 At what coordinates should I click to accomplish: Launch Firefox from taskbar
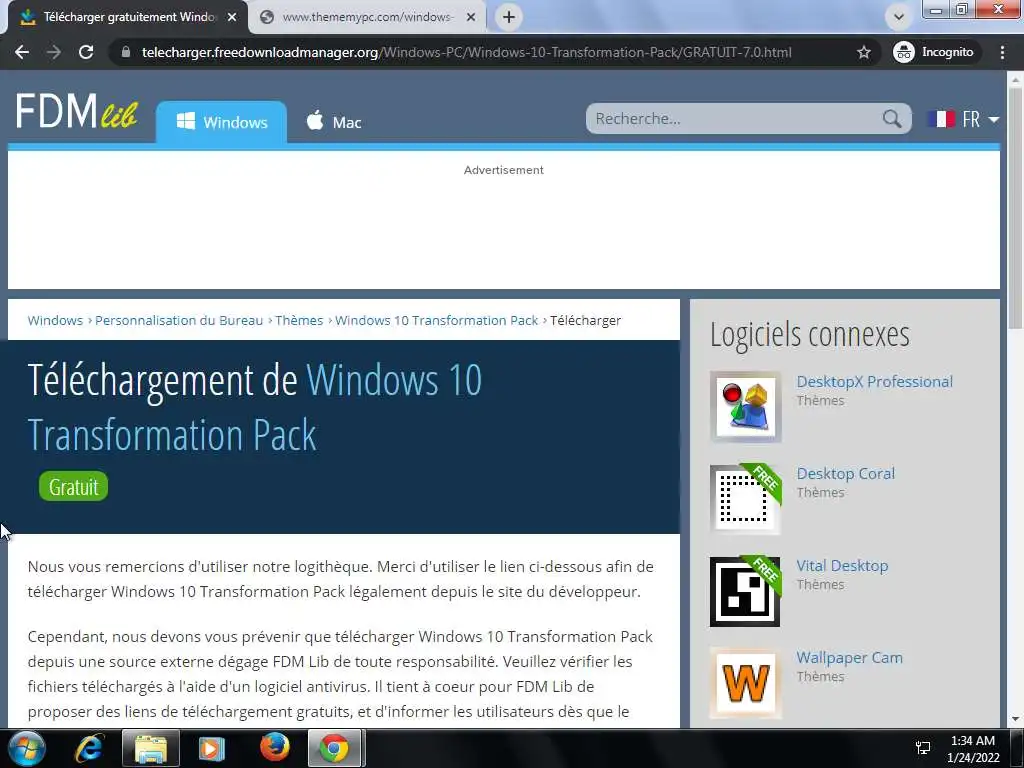275,748
